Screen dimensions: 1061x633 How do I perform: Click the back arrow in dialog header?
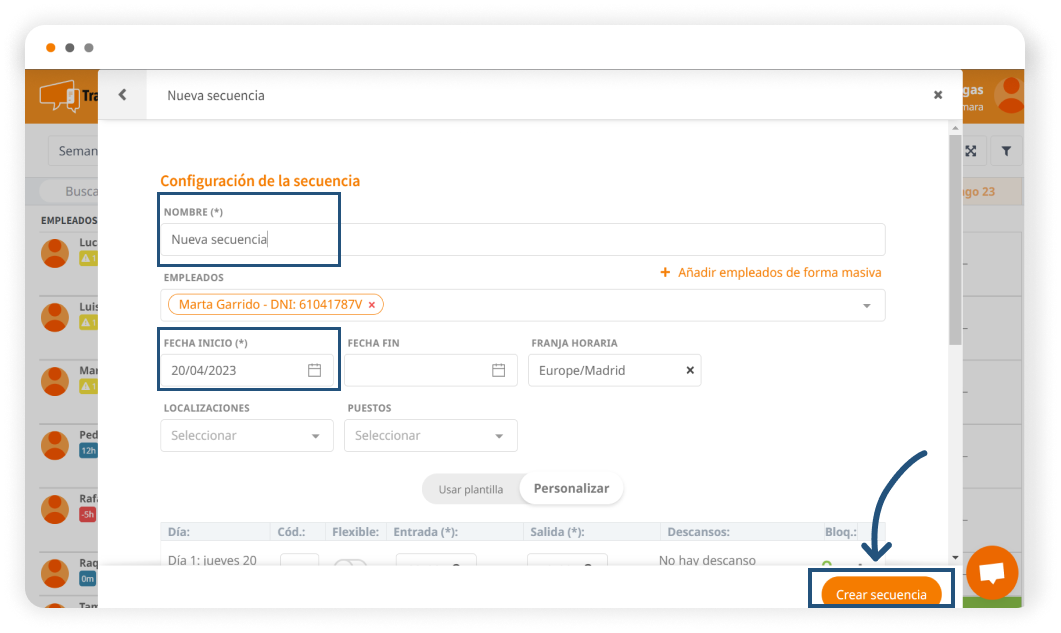[122, 95]
